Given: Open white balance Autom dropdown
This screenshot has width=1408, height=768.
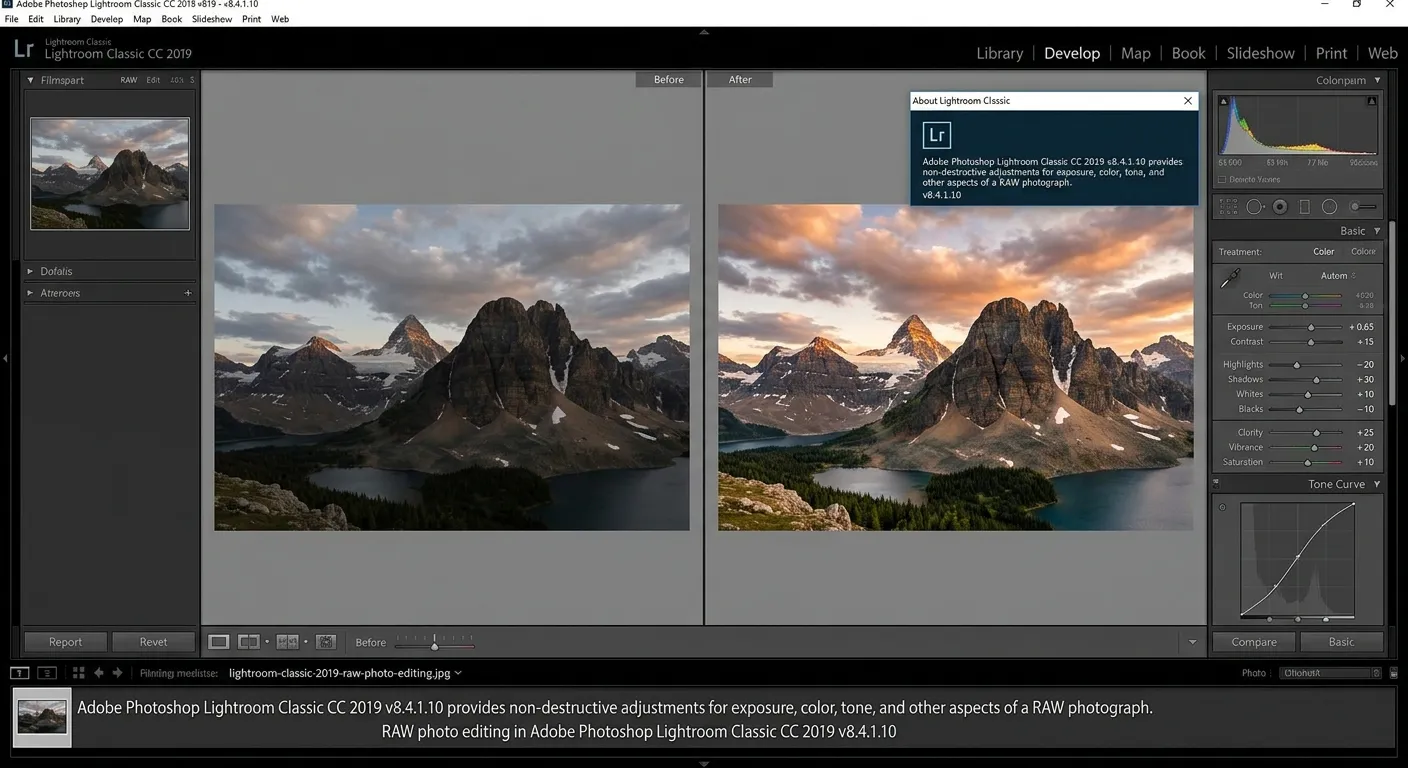Looking at the screenshot, I should tap(1338, 276).
